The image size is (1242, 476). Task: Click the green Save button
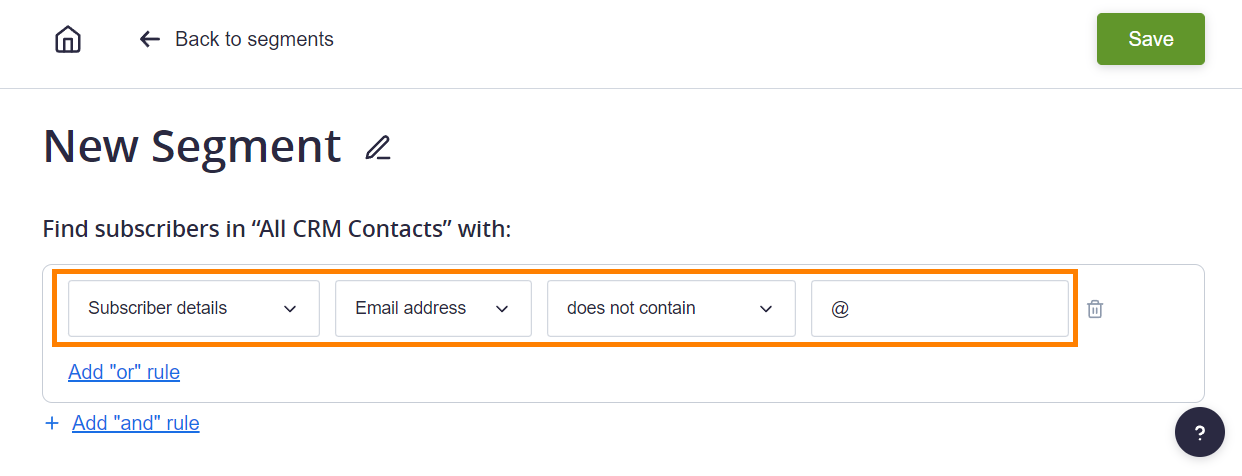pos(1150,39)
